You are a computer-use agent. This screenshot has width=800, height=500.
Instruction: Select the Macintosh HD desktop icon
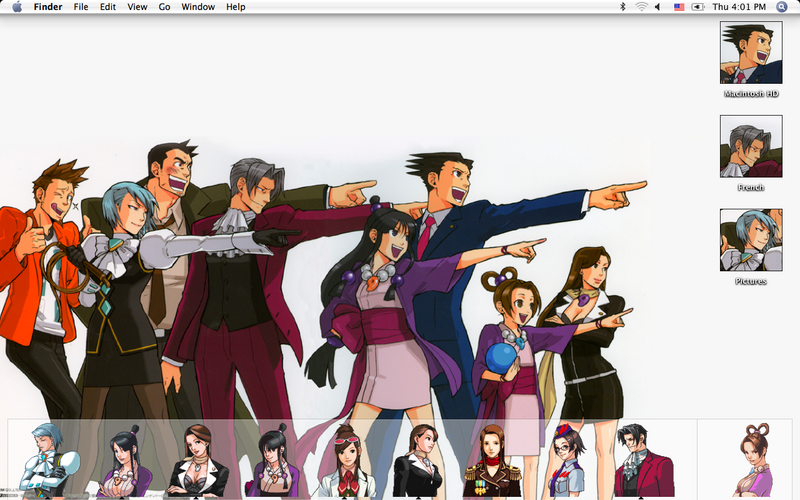pyautogui.click(x=751, y=53)
